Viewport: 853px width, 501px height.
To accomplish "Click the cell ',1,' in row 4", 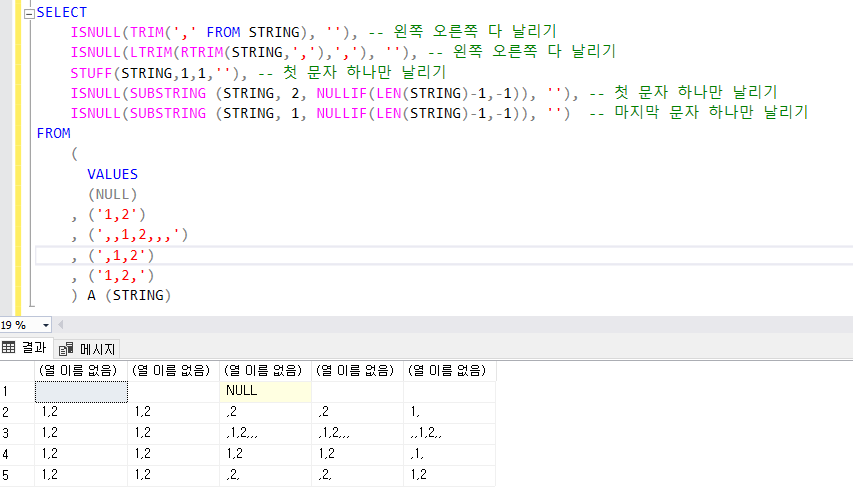I will 449,455.
